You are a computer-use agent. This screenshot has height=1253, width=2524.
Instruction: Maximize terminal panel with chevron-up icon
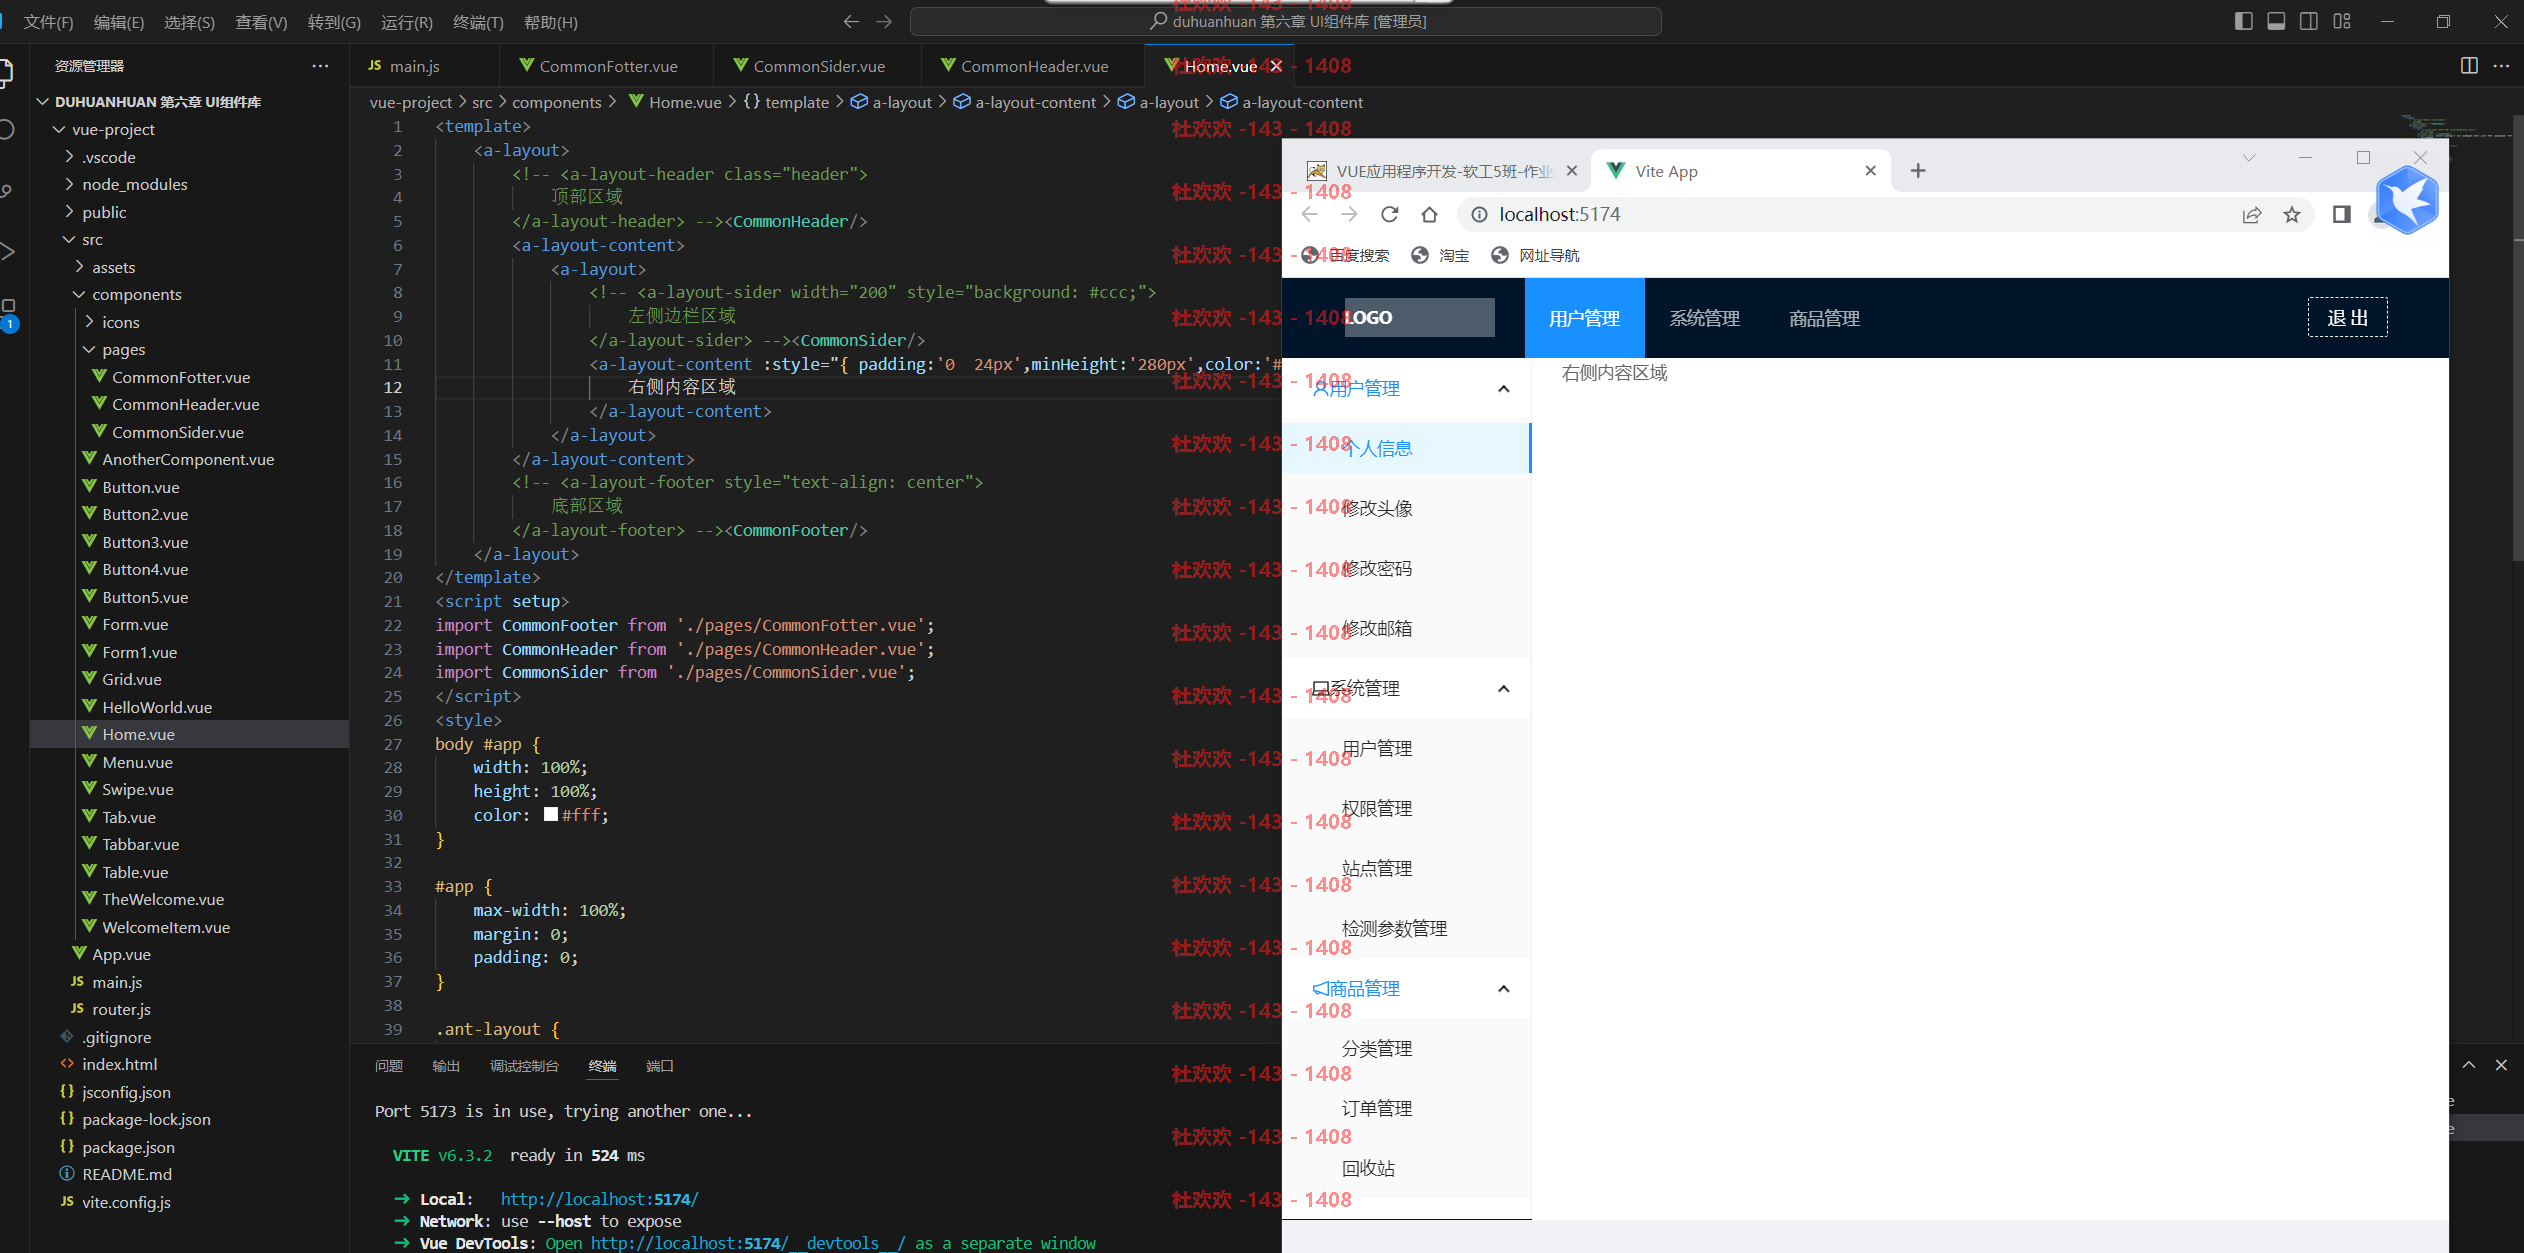[2469, 1065]
